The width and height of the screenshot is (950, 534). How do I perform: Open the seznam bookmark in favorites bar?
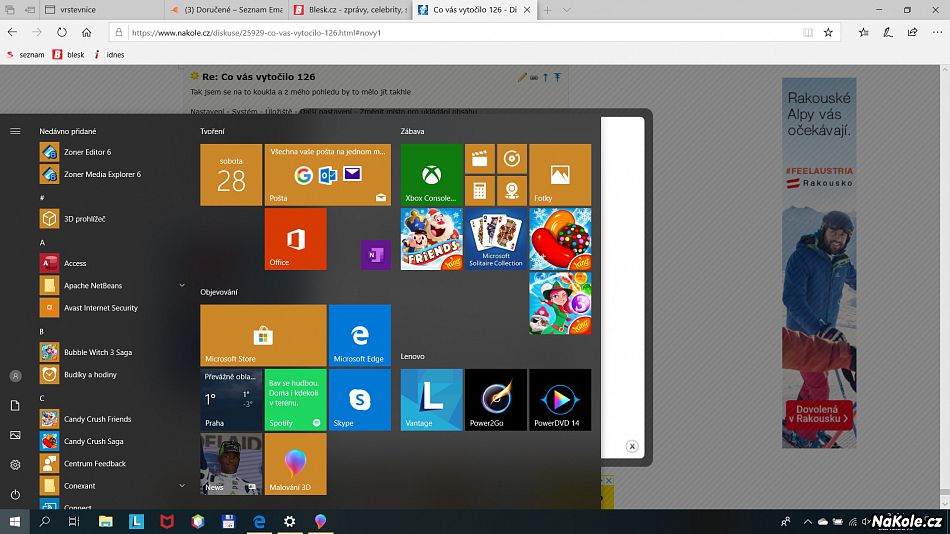click(25, 55)
